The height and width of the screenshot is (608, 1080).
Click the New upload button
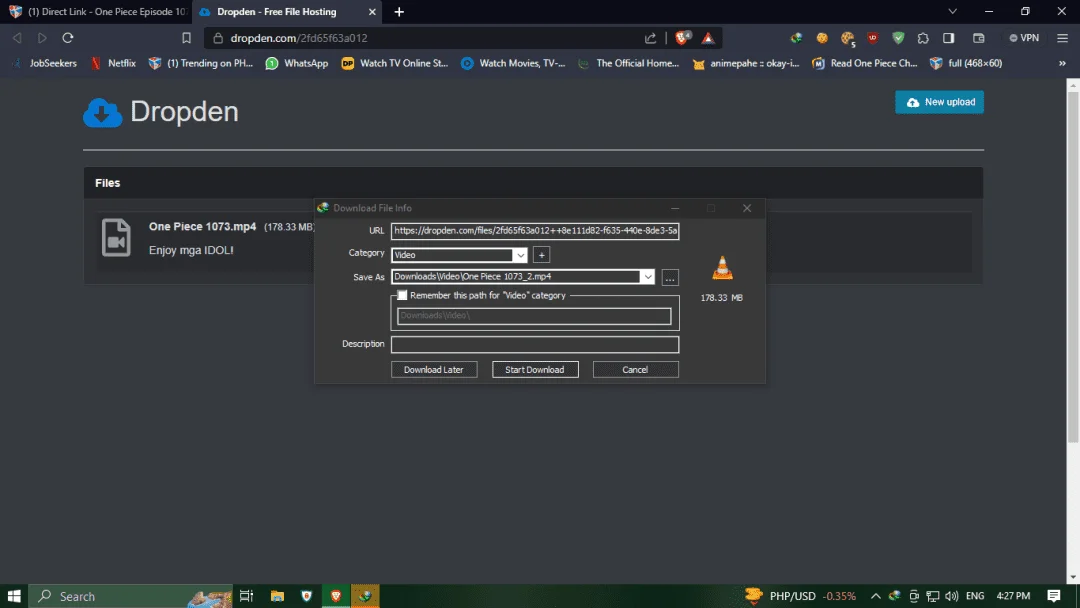pyautogui.click(x=939, y=102)
